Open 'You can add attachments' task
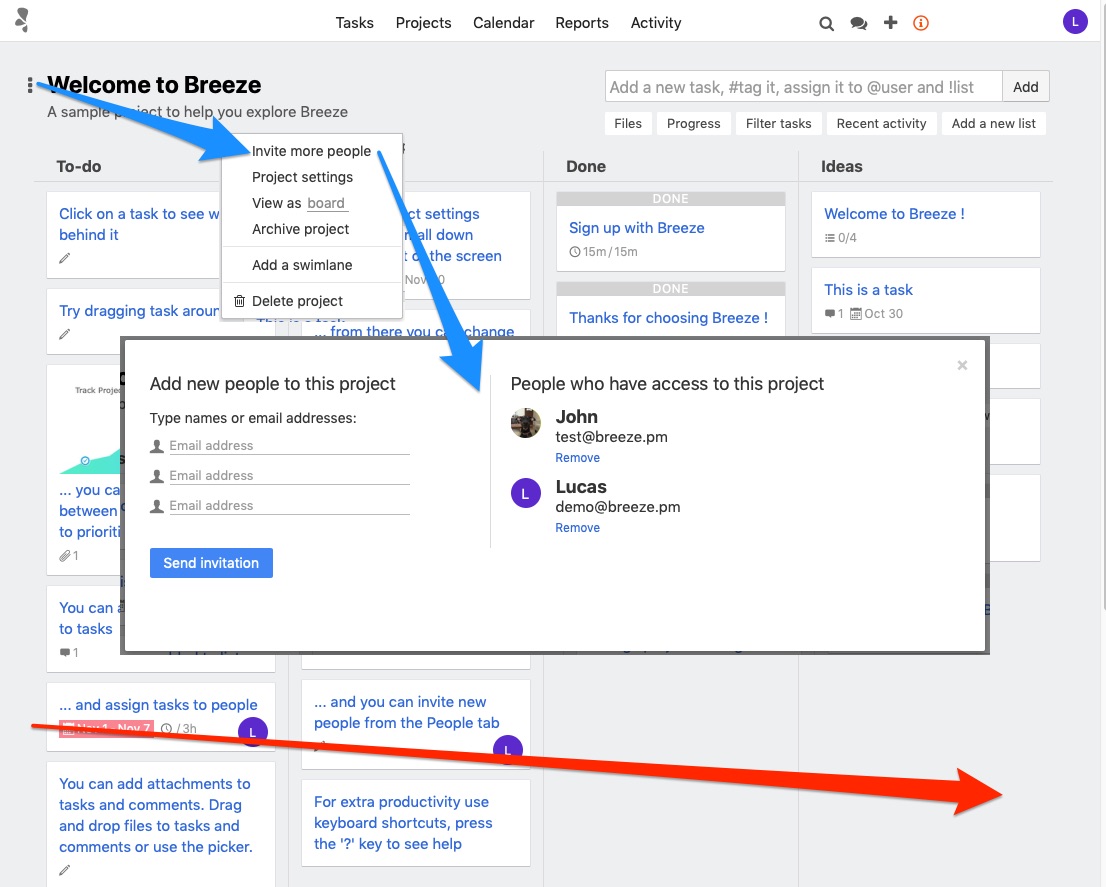 [x=156, y=815]
